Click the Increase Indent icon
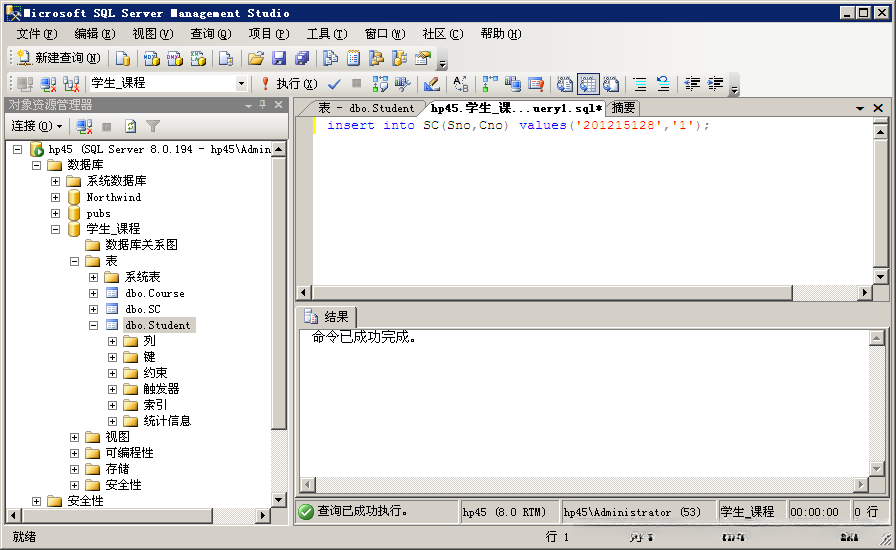Screen dimensions: 896x550 tap(715, 84)
